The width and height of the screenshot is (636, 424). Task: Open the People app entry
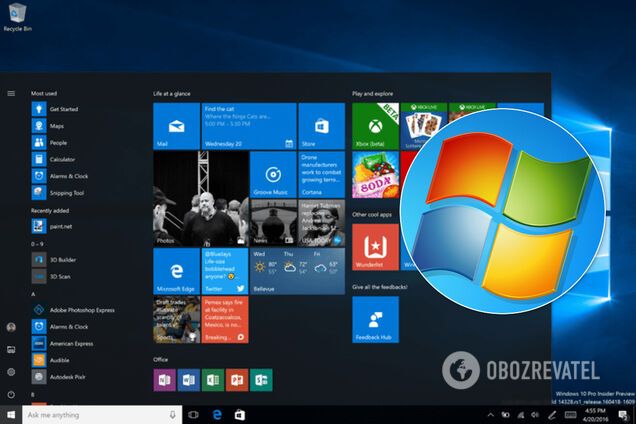coord(49,142)
